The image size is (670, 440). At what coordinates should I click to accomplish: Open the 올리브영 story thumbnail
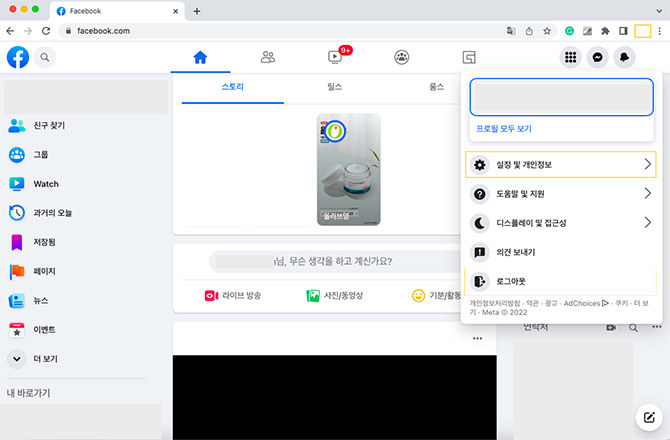349,170
